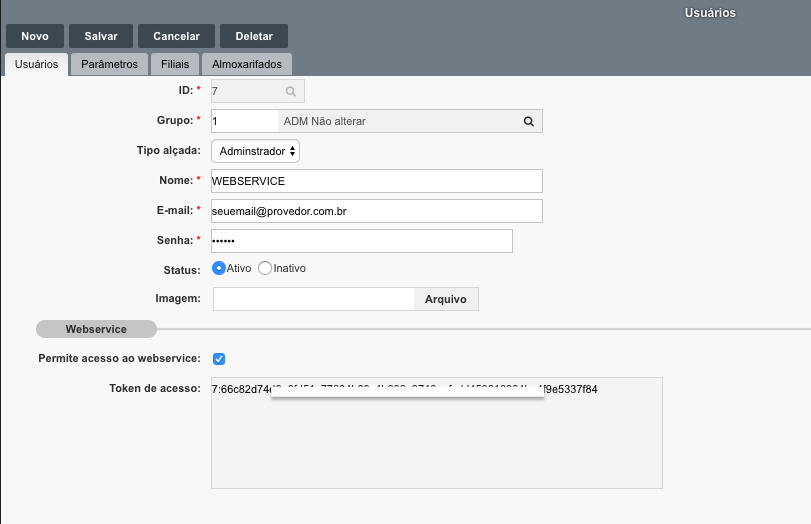Image resolution: width=811 pixels, height=524 pixels.
Task: Focus the E-mail text field
Action: (x=376, y=211)
